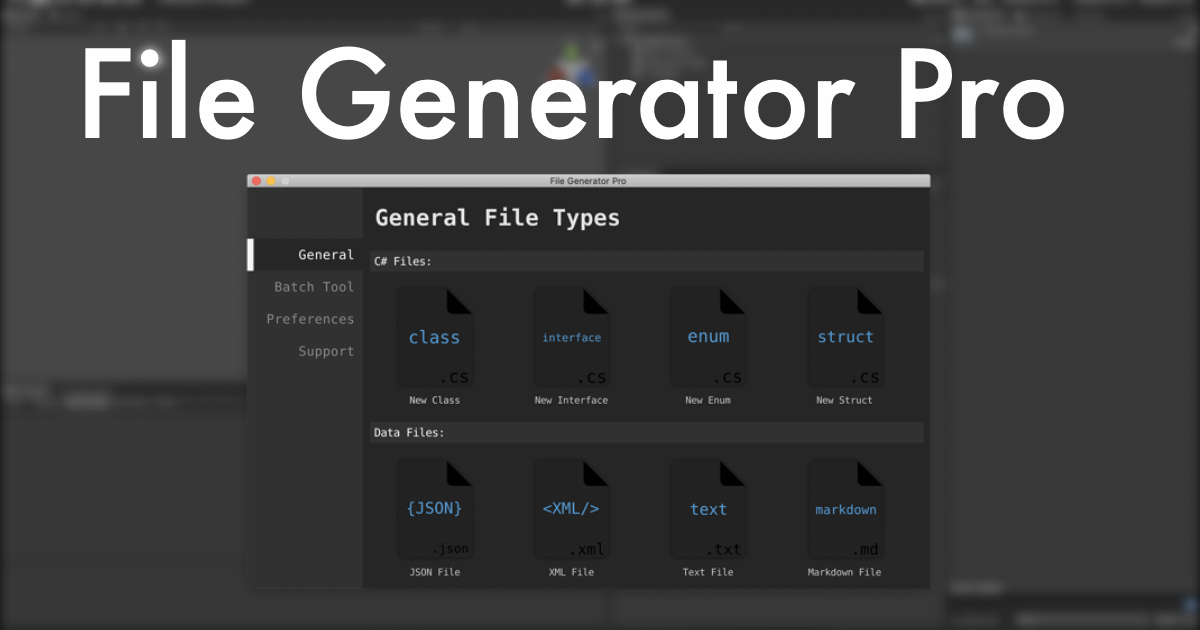Collapse the C# Files section header
1200x630 pixels.
[x=645, y=261]
